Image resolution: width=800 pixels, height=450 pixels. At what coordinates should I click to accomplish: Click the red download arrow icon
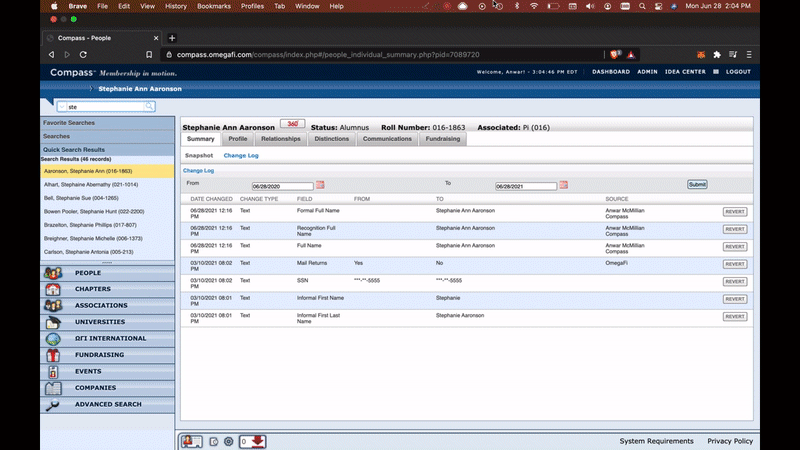pos(258,441)
